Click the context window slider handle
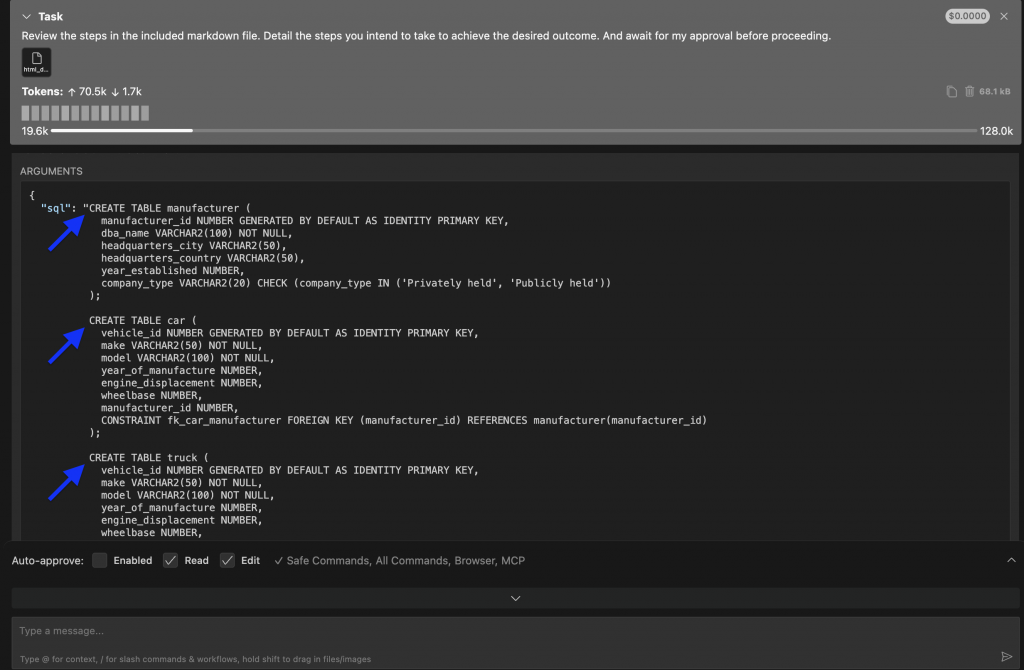The height and width of the screenshot is (670, 1024). [x=192, y=130]
